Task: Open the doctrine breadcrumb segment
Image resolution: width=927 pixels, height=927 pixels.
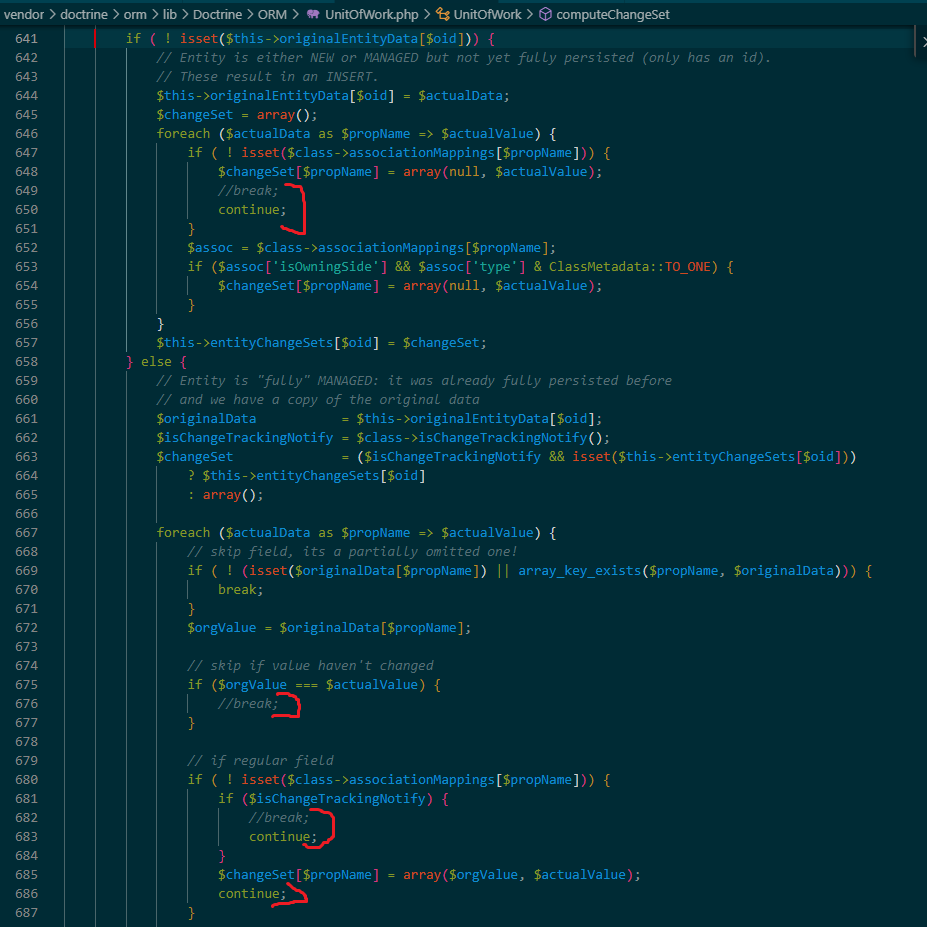Action: 84,14
